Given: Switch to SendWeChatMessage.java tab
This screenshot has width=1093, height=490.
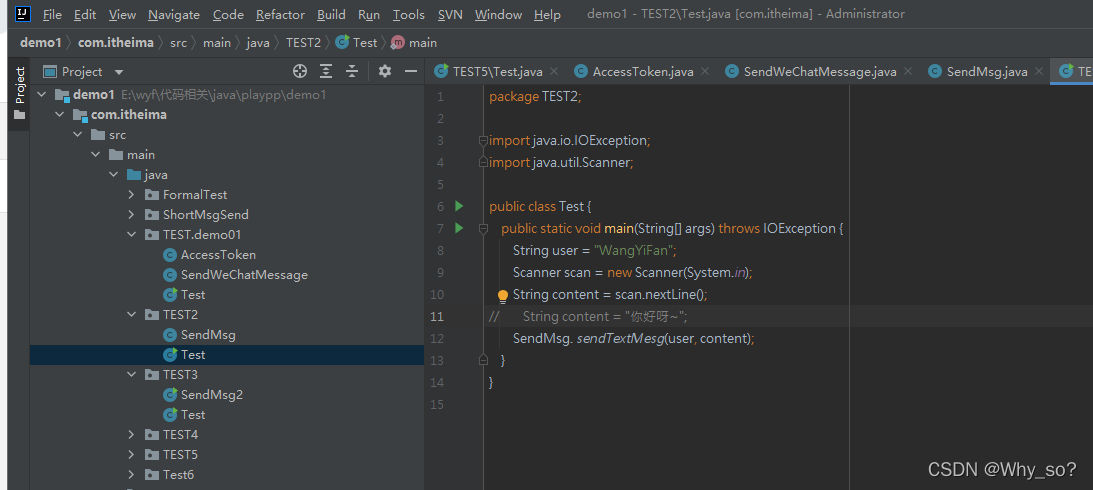Looking at the screenshot, I should 819,71.
